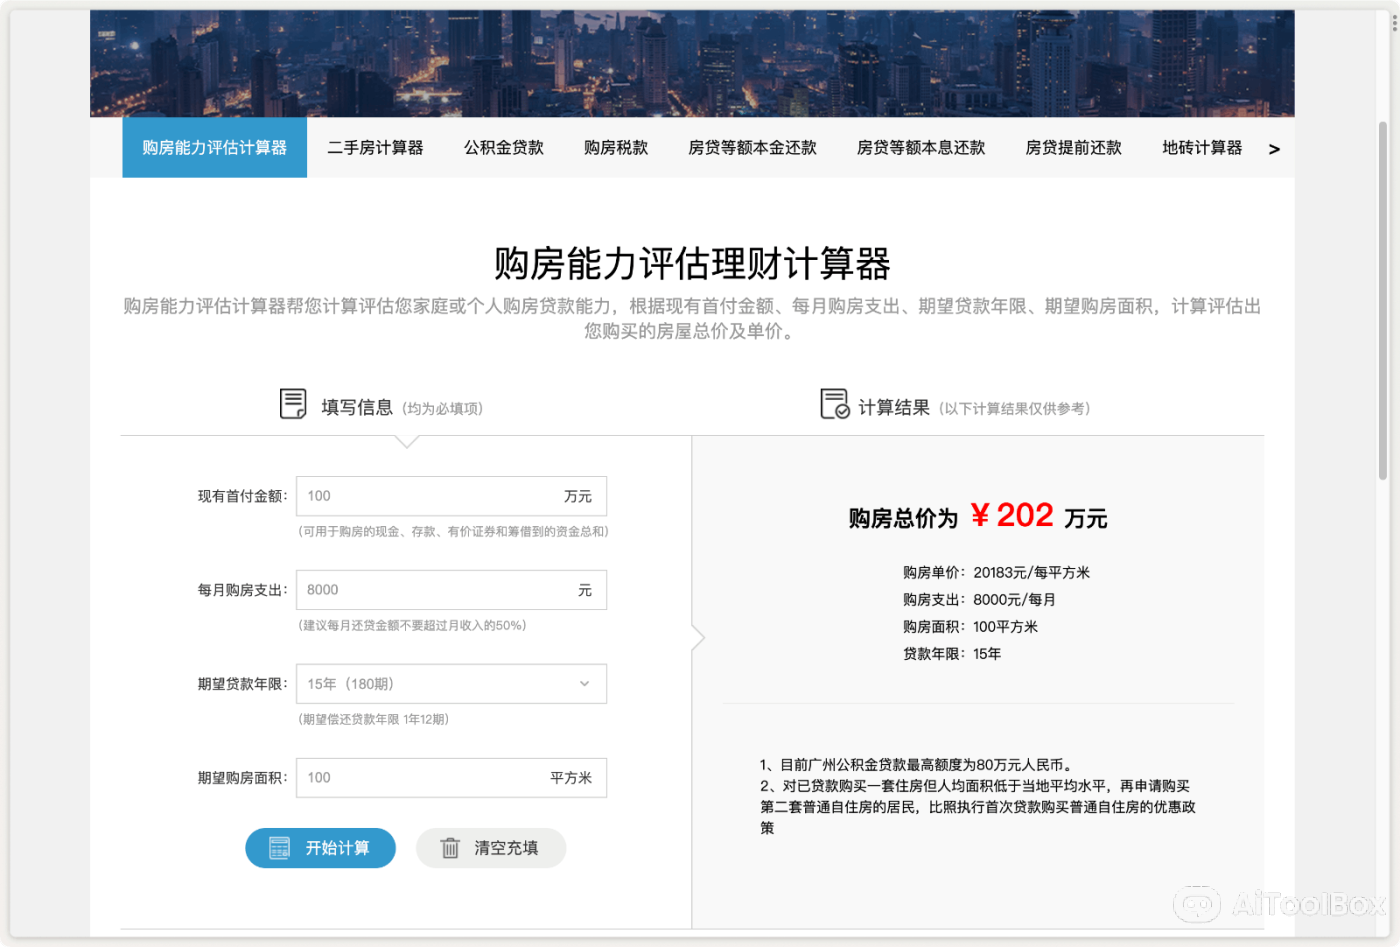Select the 房贷提前还款 tab
Image resolution: width=1400 pixels, height=947 pixels.
pos(1072,147)
